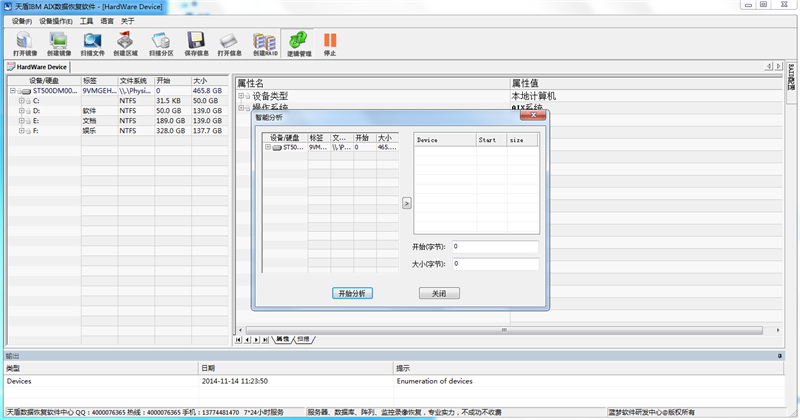Click the 创建区域 (create region) flag icon
800x420 pixels.
(x=126, y=44)
